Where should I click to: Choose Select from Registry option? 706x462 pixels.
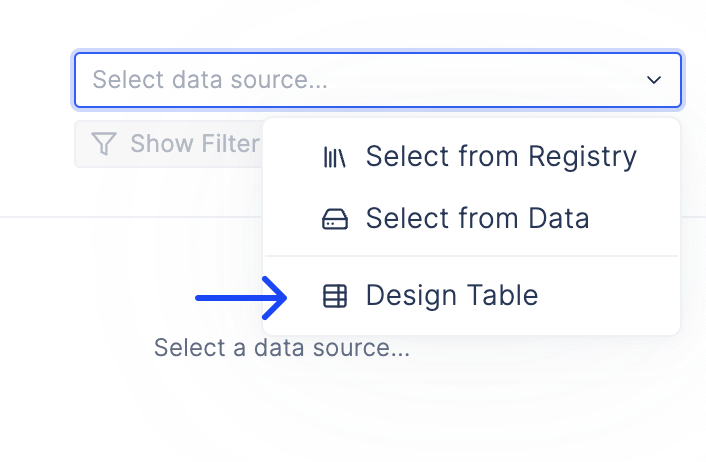[471, 157]
